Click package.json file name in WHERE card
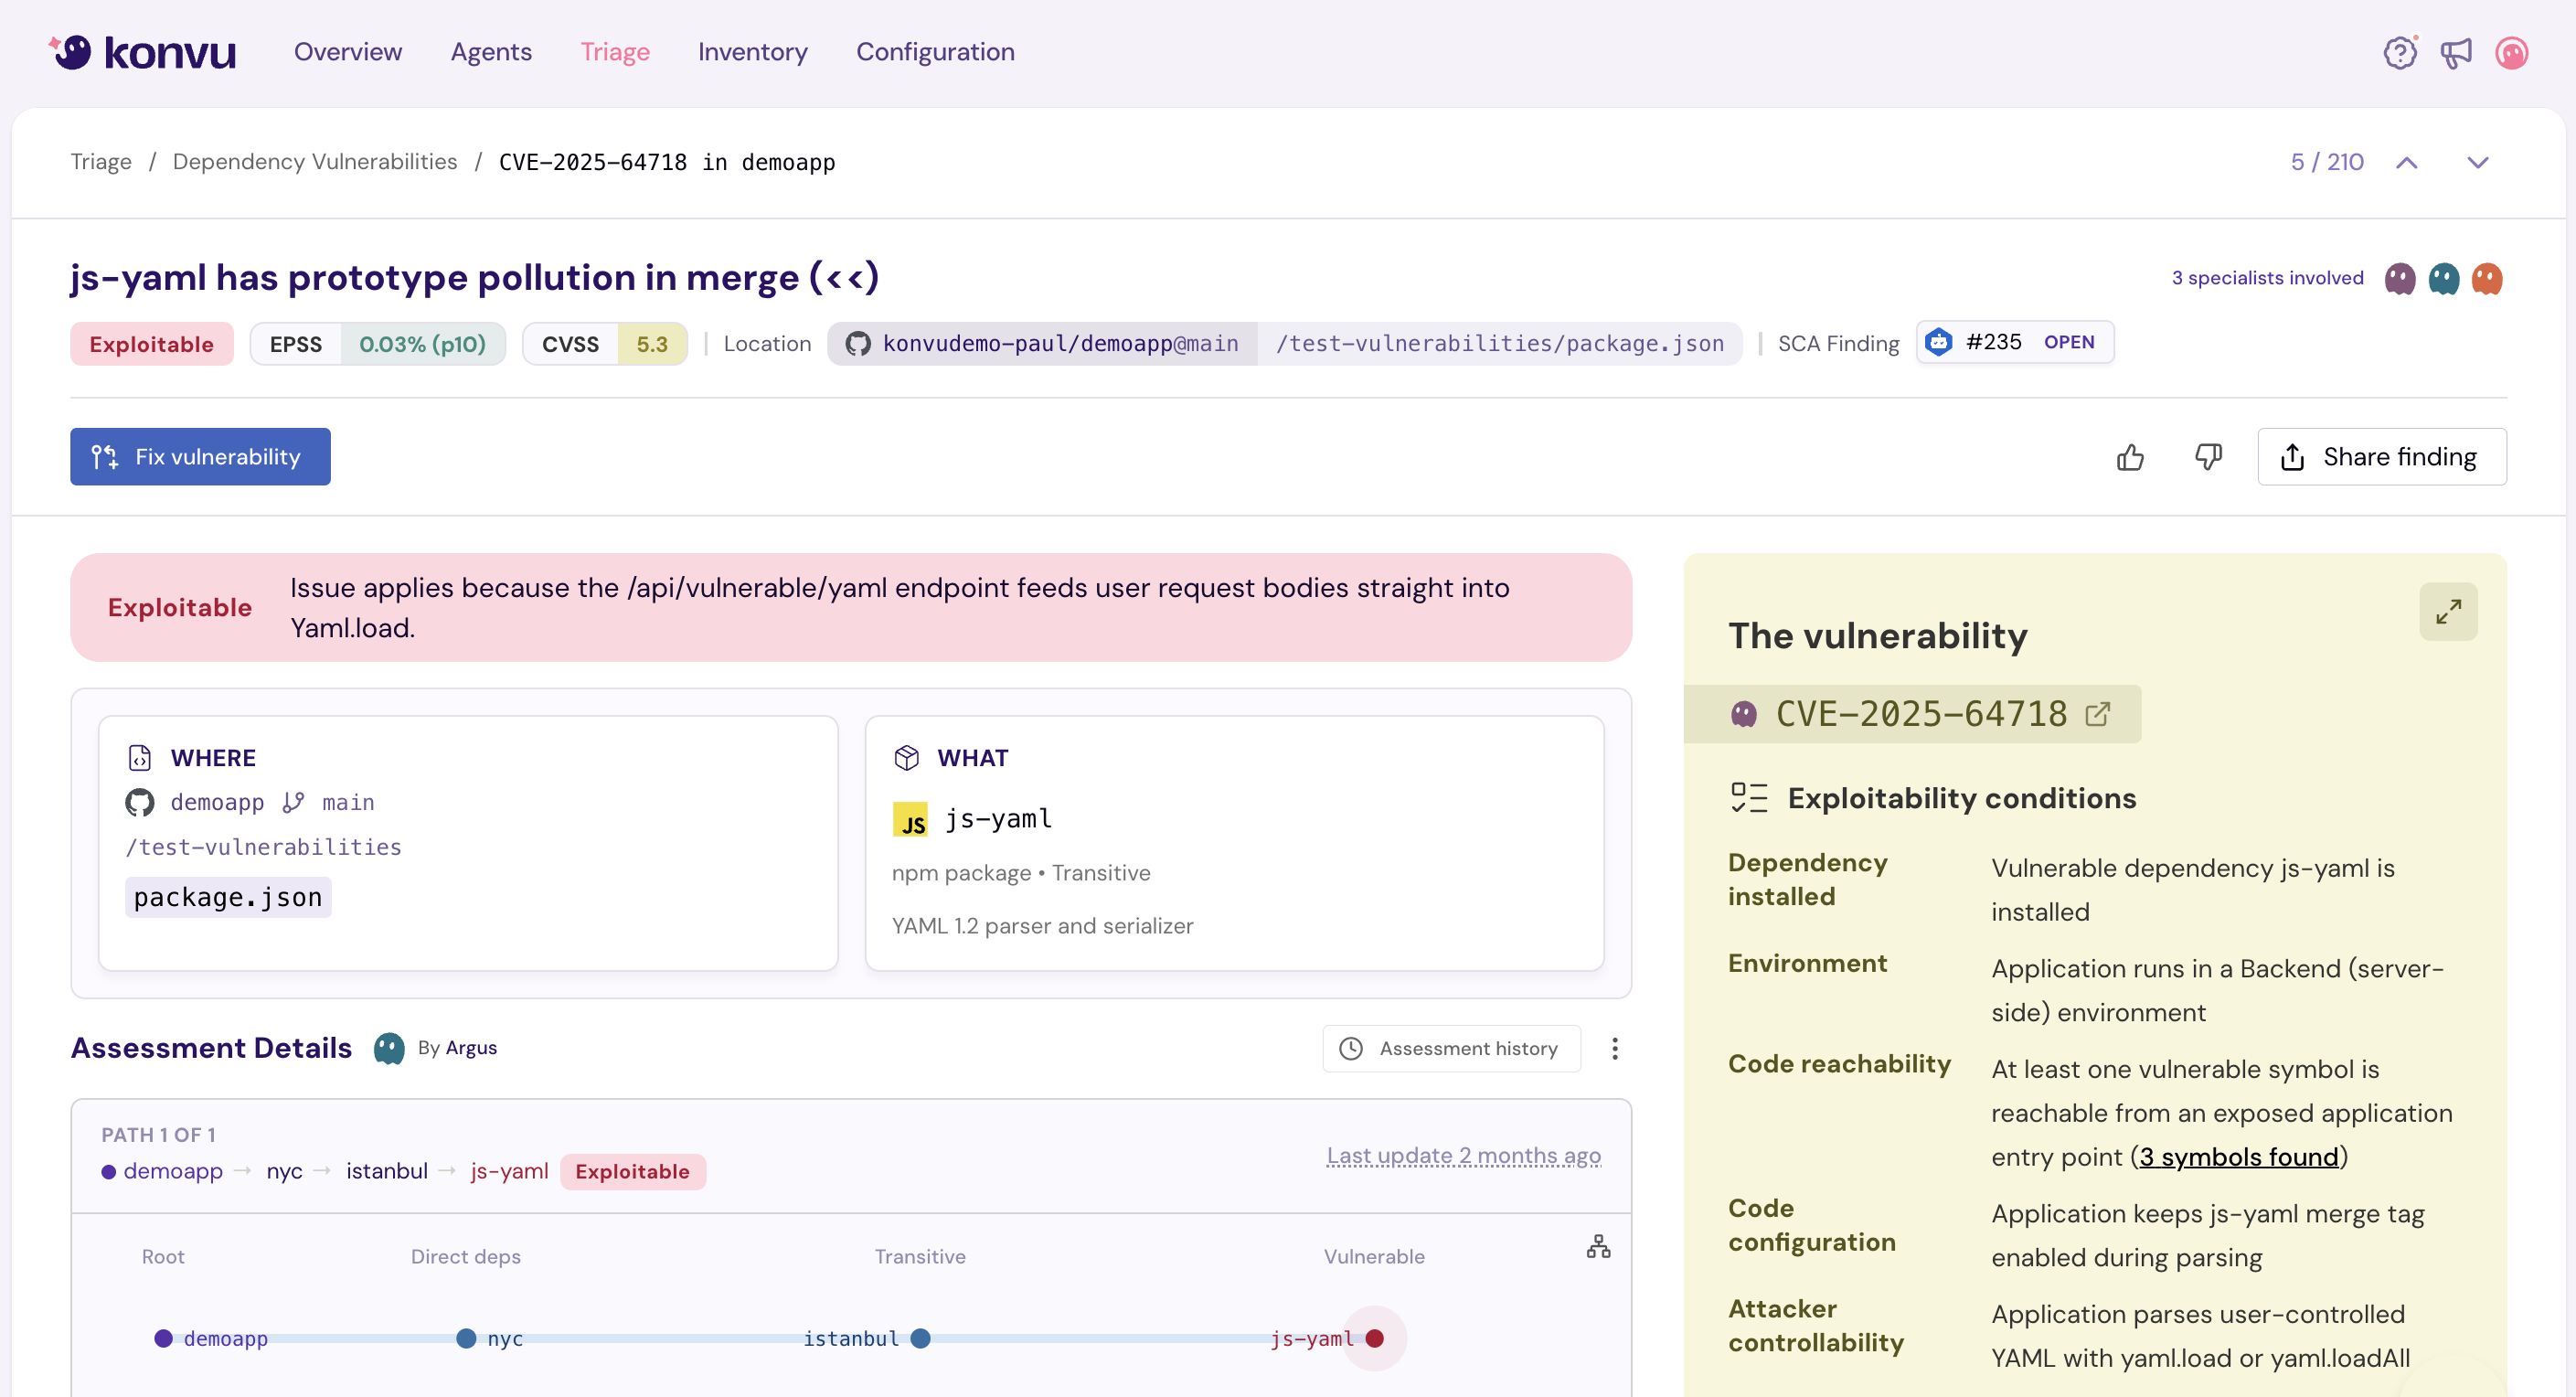Image resolution: width=2576 pixels, height=1397 pixels. click(228, 898)
